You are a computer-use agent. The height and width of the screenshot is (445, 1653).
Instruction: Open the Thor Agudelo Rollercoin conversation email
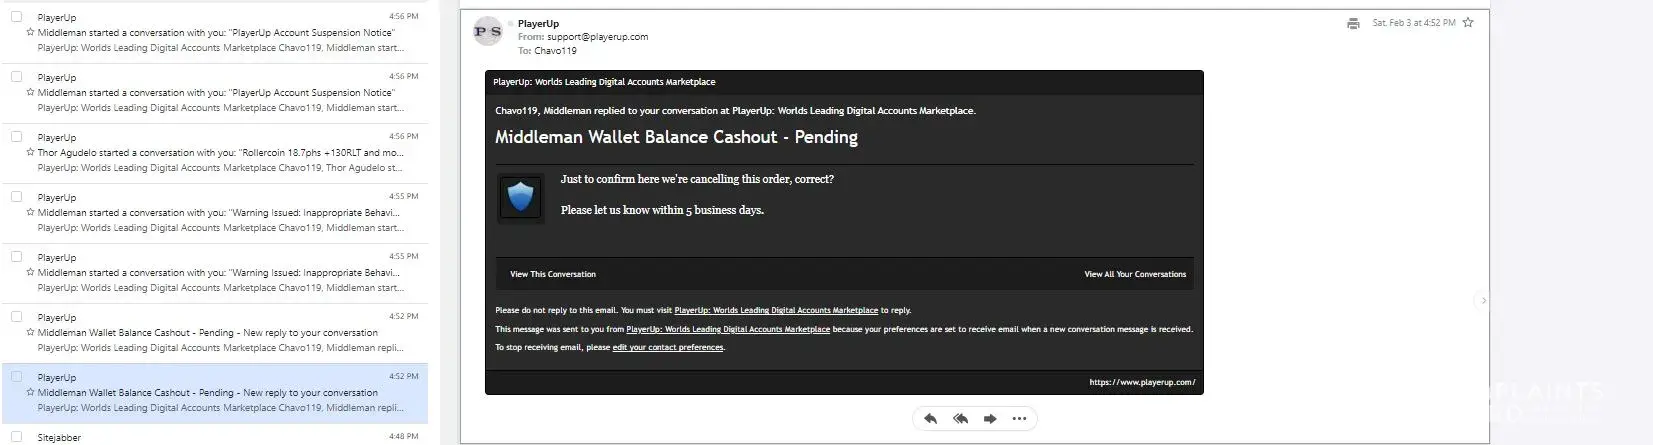[214, 152]
